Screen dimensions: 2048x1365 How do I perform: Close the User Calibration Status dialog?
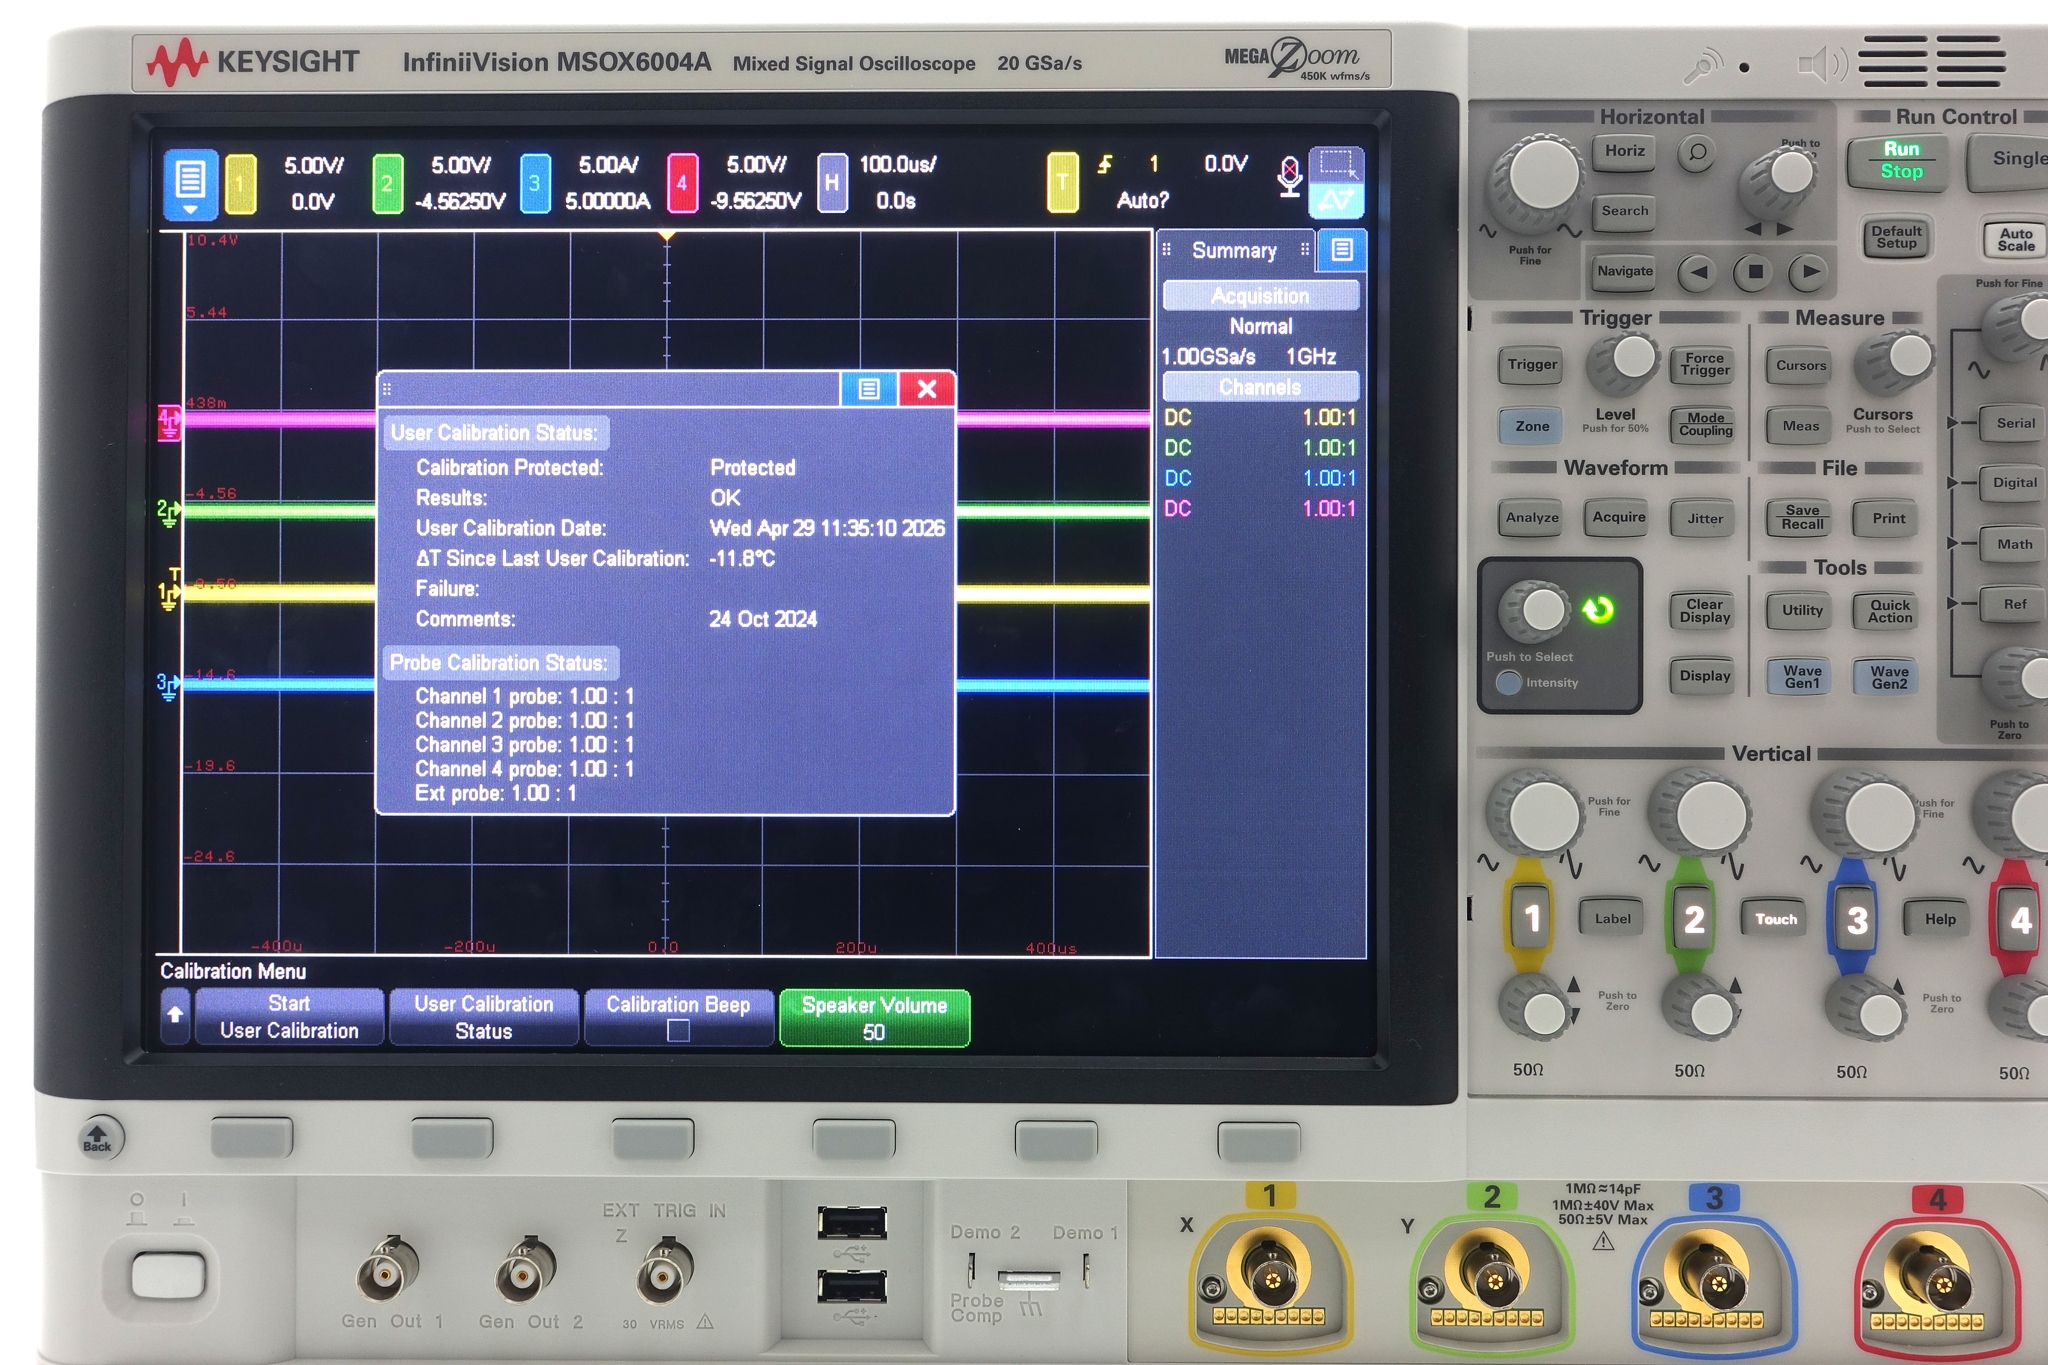click(927, 389)
